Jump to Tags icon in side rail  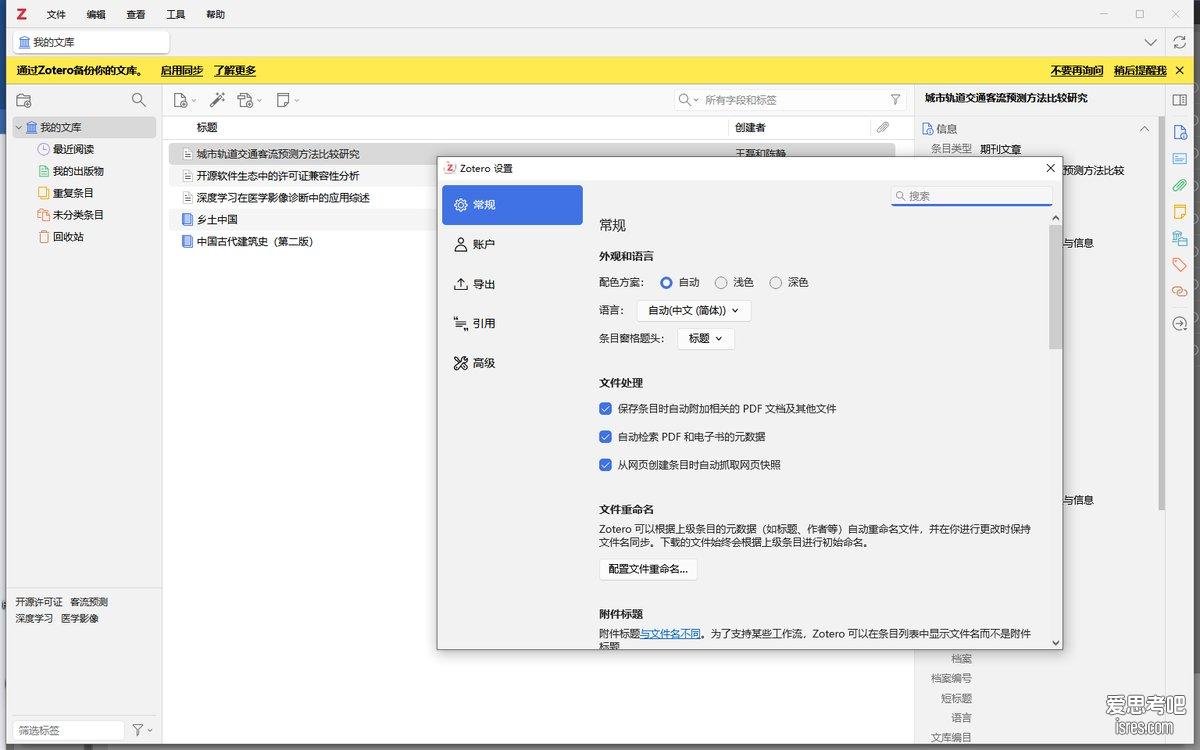(x=1180, y=265)
